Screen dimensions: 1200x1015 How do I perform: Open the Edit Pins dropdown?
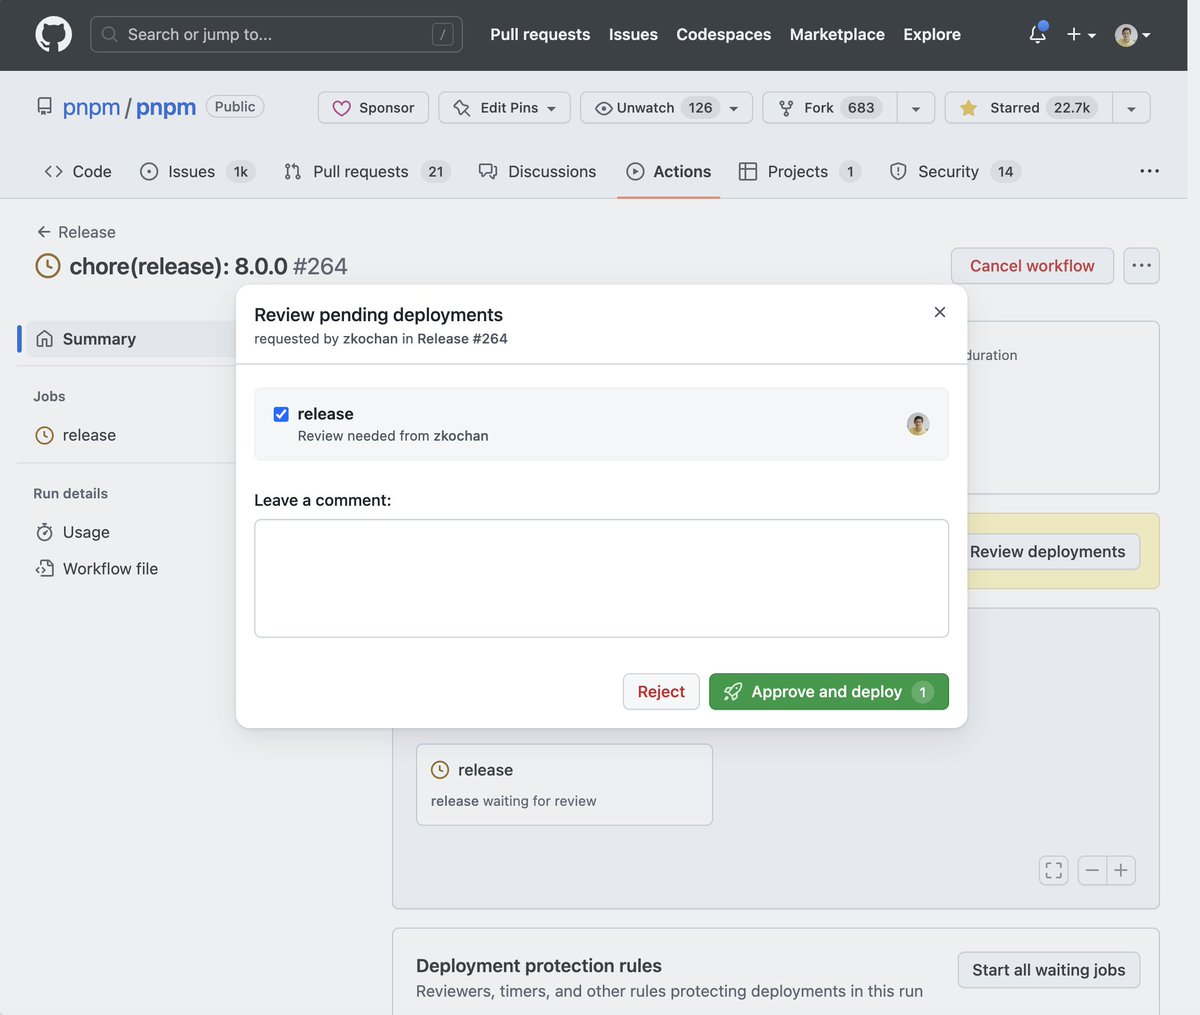[x=504, y=108]
